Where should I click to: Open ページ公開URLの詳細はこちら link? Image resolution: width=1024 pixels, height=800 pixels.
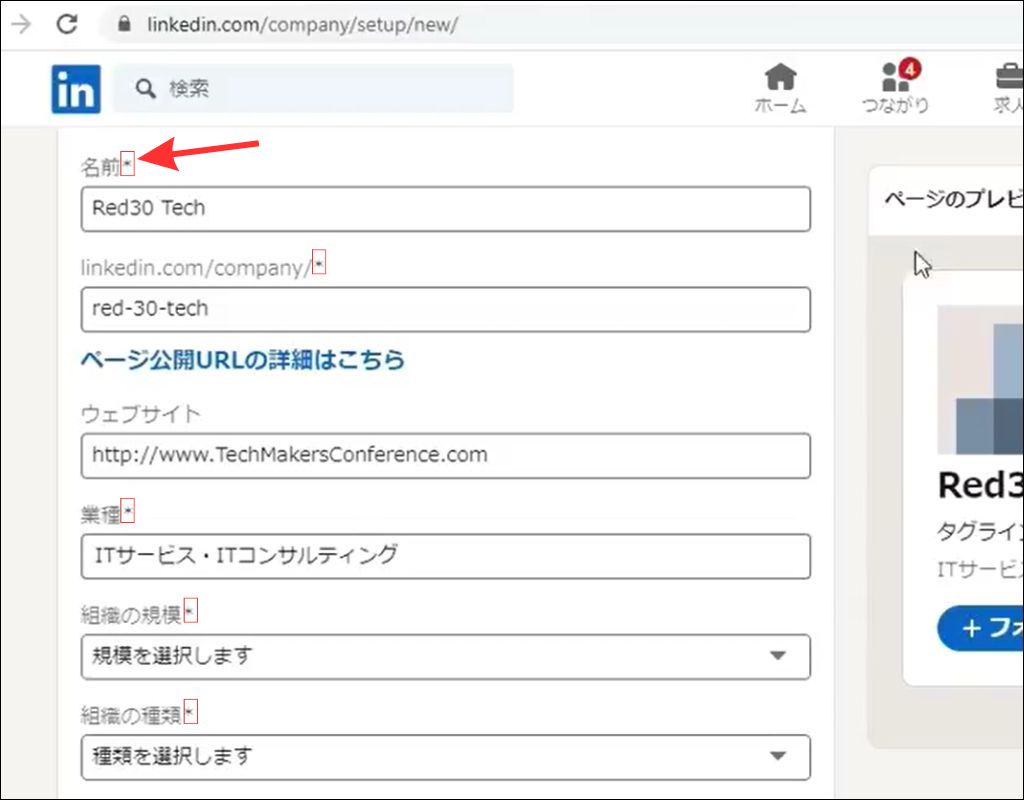coord(242,360)
